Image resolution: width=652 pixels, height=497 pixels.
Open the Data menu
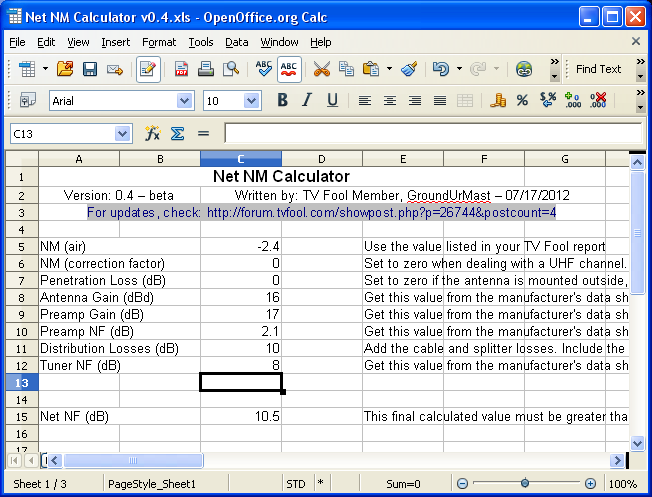point(237,42)
